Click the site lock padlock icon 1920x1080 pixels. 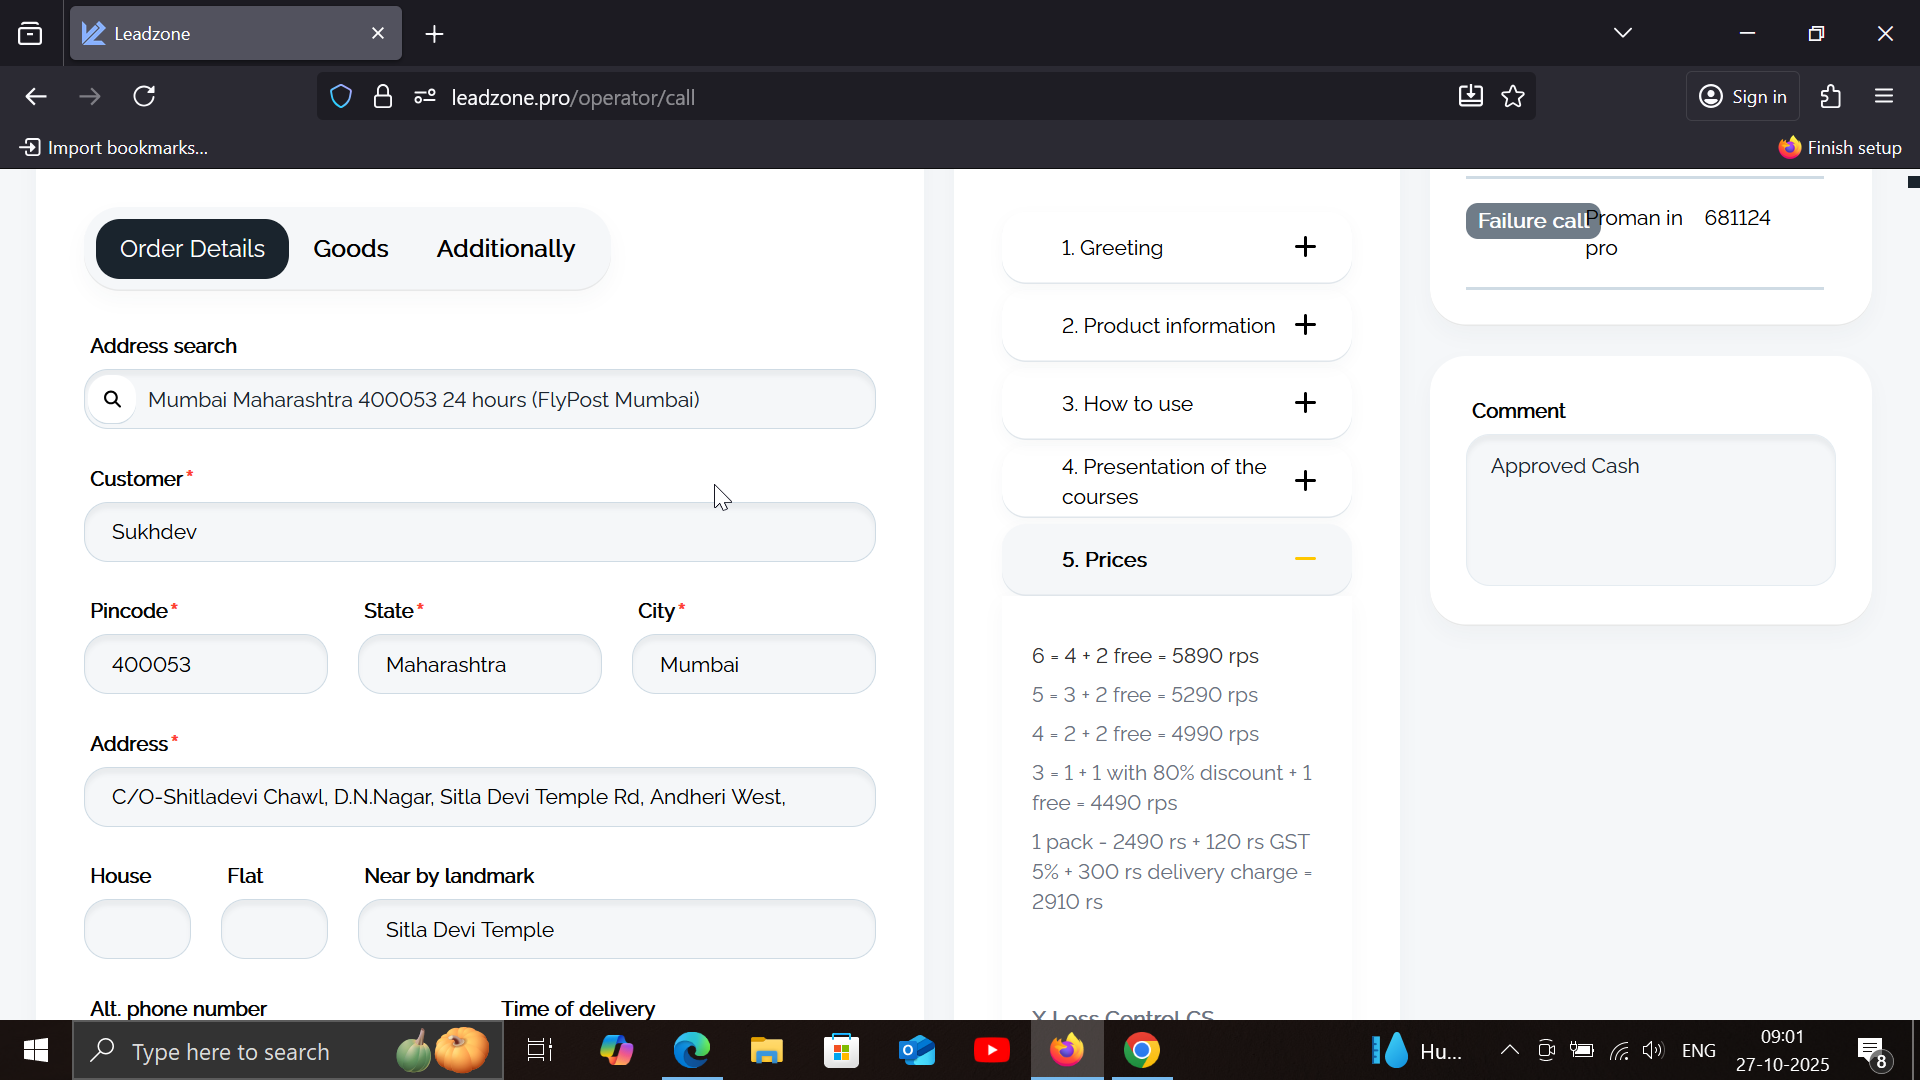[382, 97]
